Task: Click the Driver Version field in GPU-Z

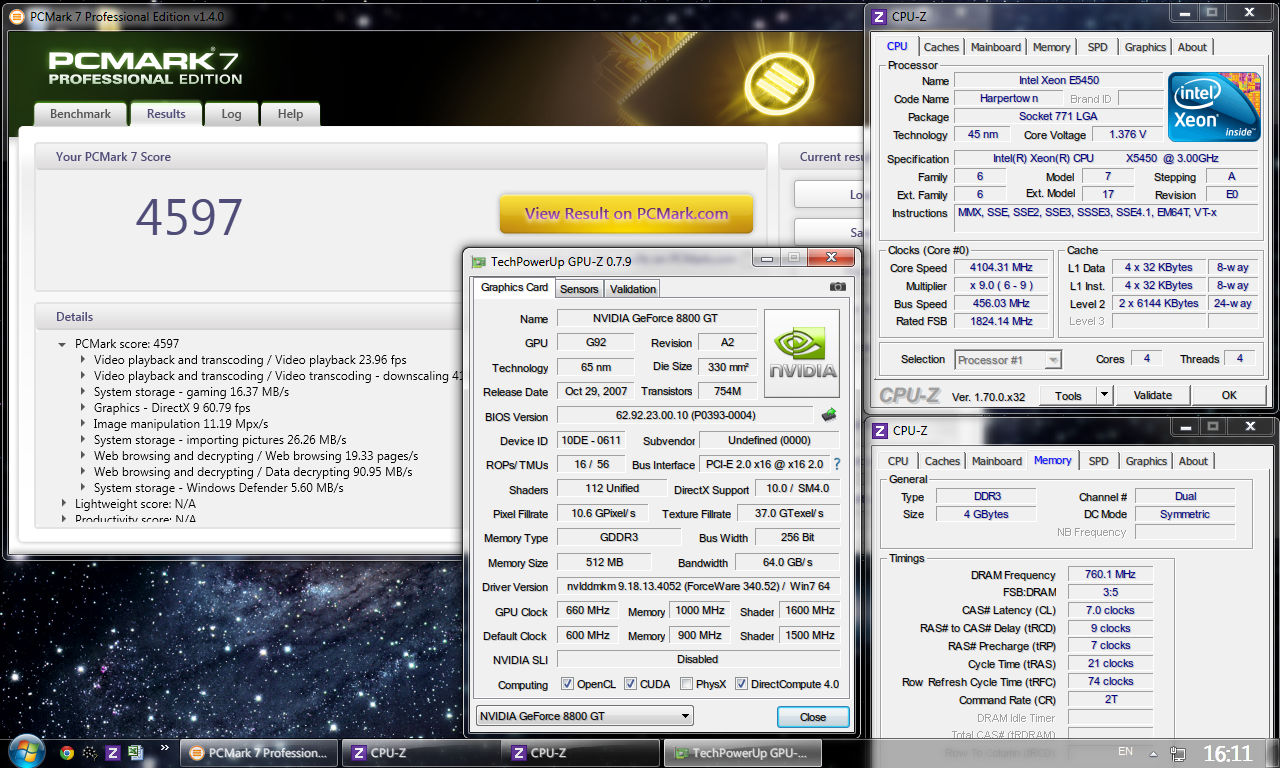Action: (698, 587)
